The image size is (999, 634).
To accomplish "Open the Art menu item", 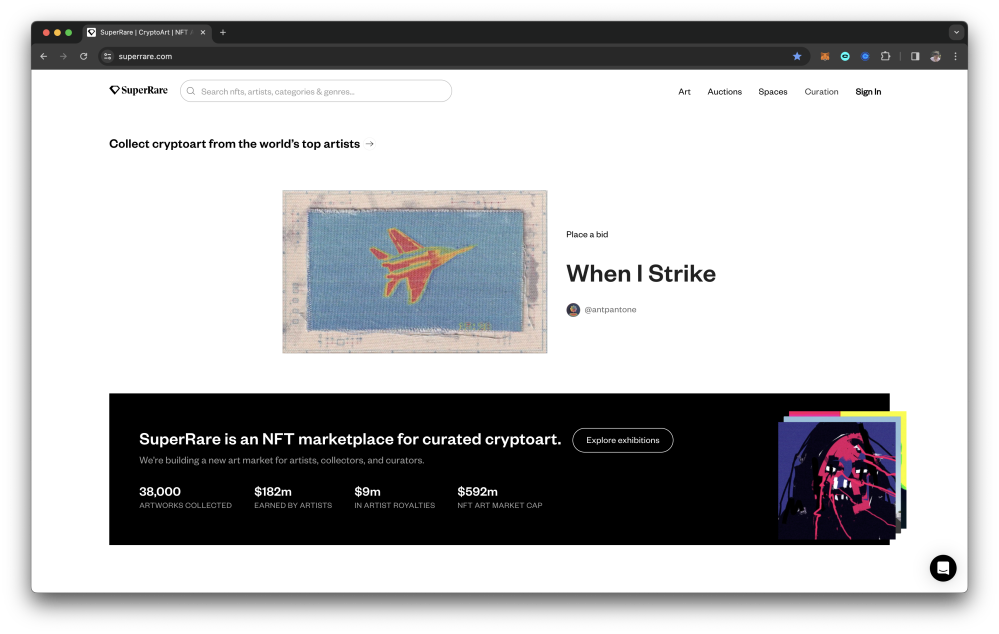I will point(684,92).
